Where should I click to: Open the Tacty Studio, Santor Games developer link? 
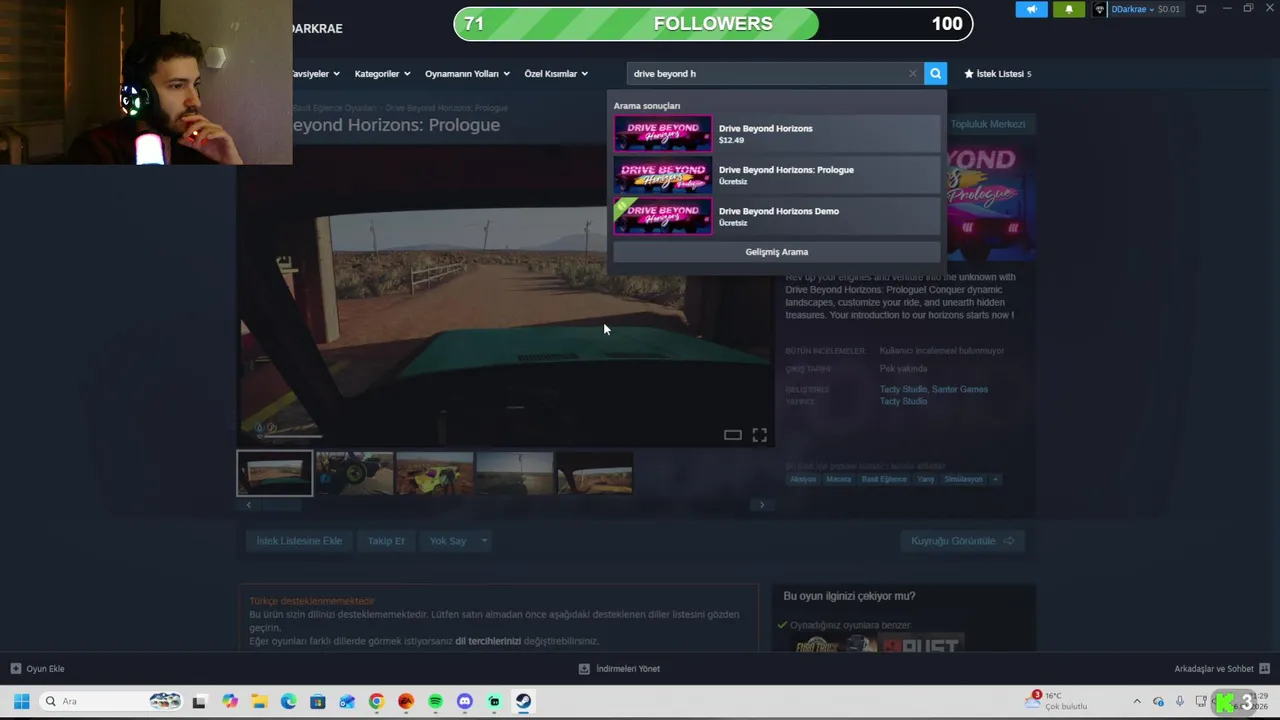933,389
